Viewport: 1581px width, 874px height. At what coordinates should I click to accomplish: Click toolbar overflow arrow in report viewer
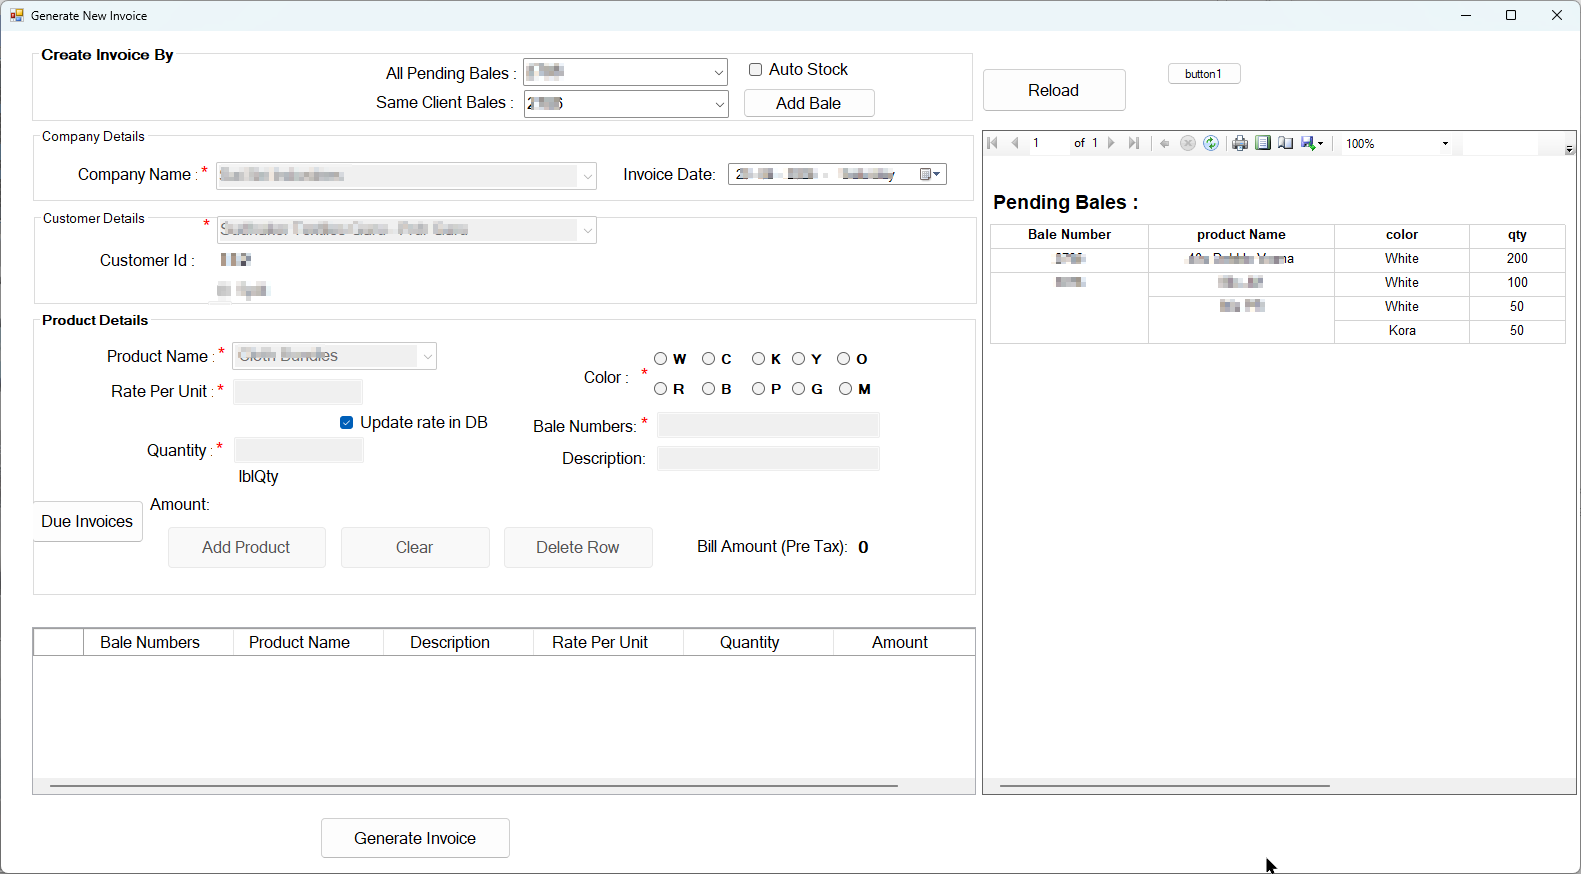point(1569,149)
